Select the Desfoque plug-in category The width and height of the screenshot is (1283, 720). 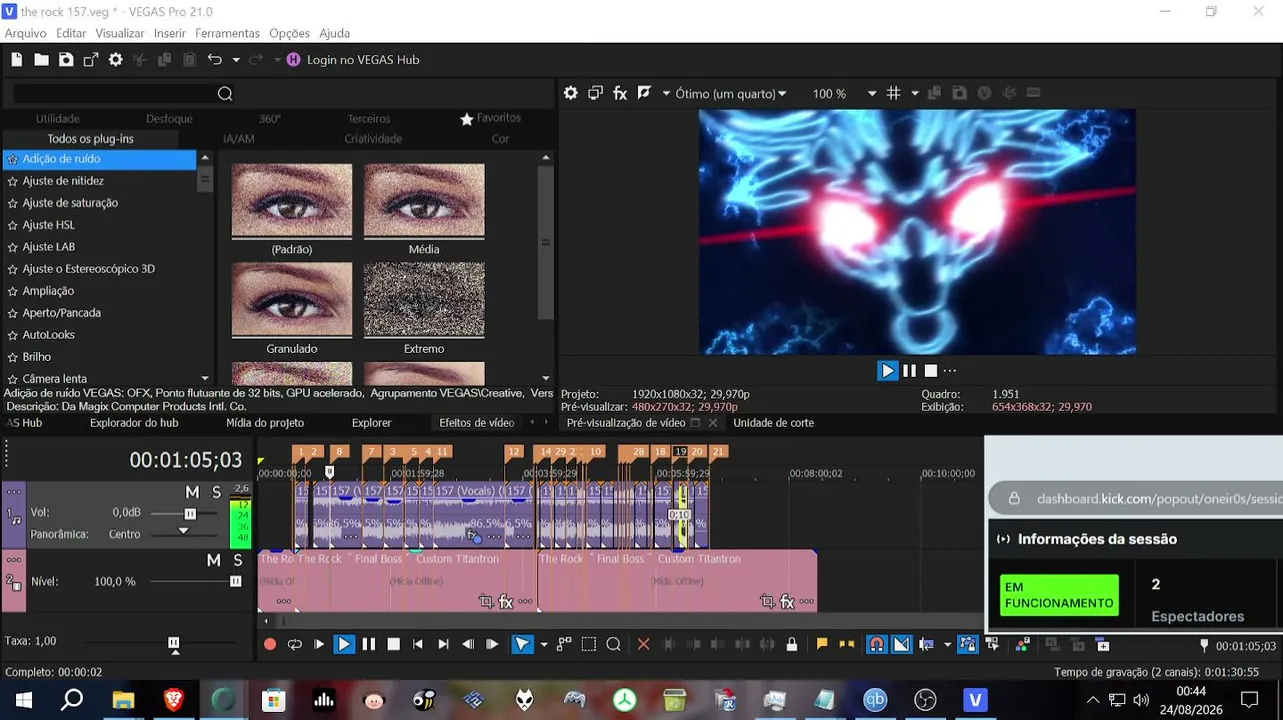point(169,119)
